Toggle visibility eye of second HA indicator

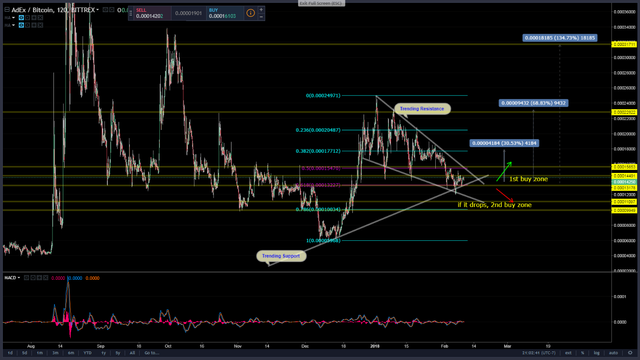point(21,25)
